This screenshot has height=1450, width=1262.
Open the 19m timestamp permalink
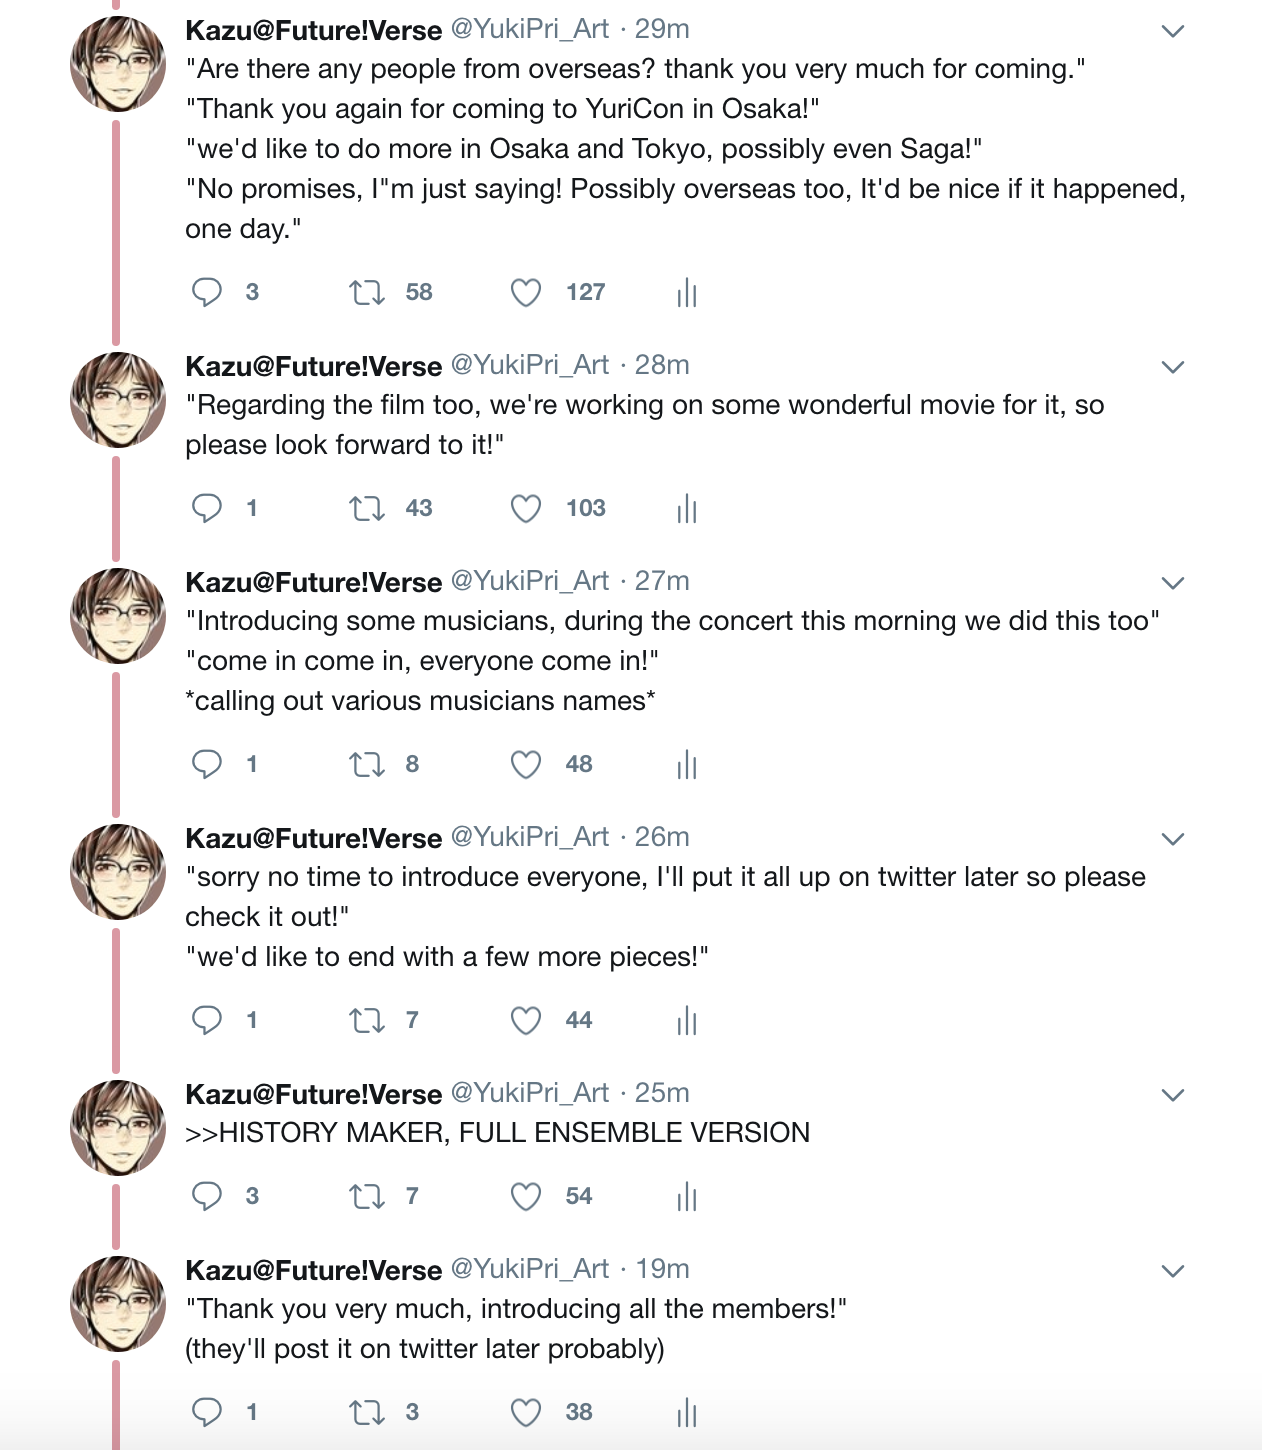pos(663,1269)
